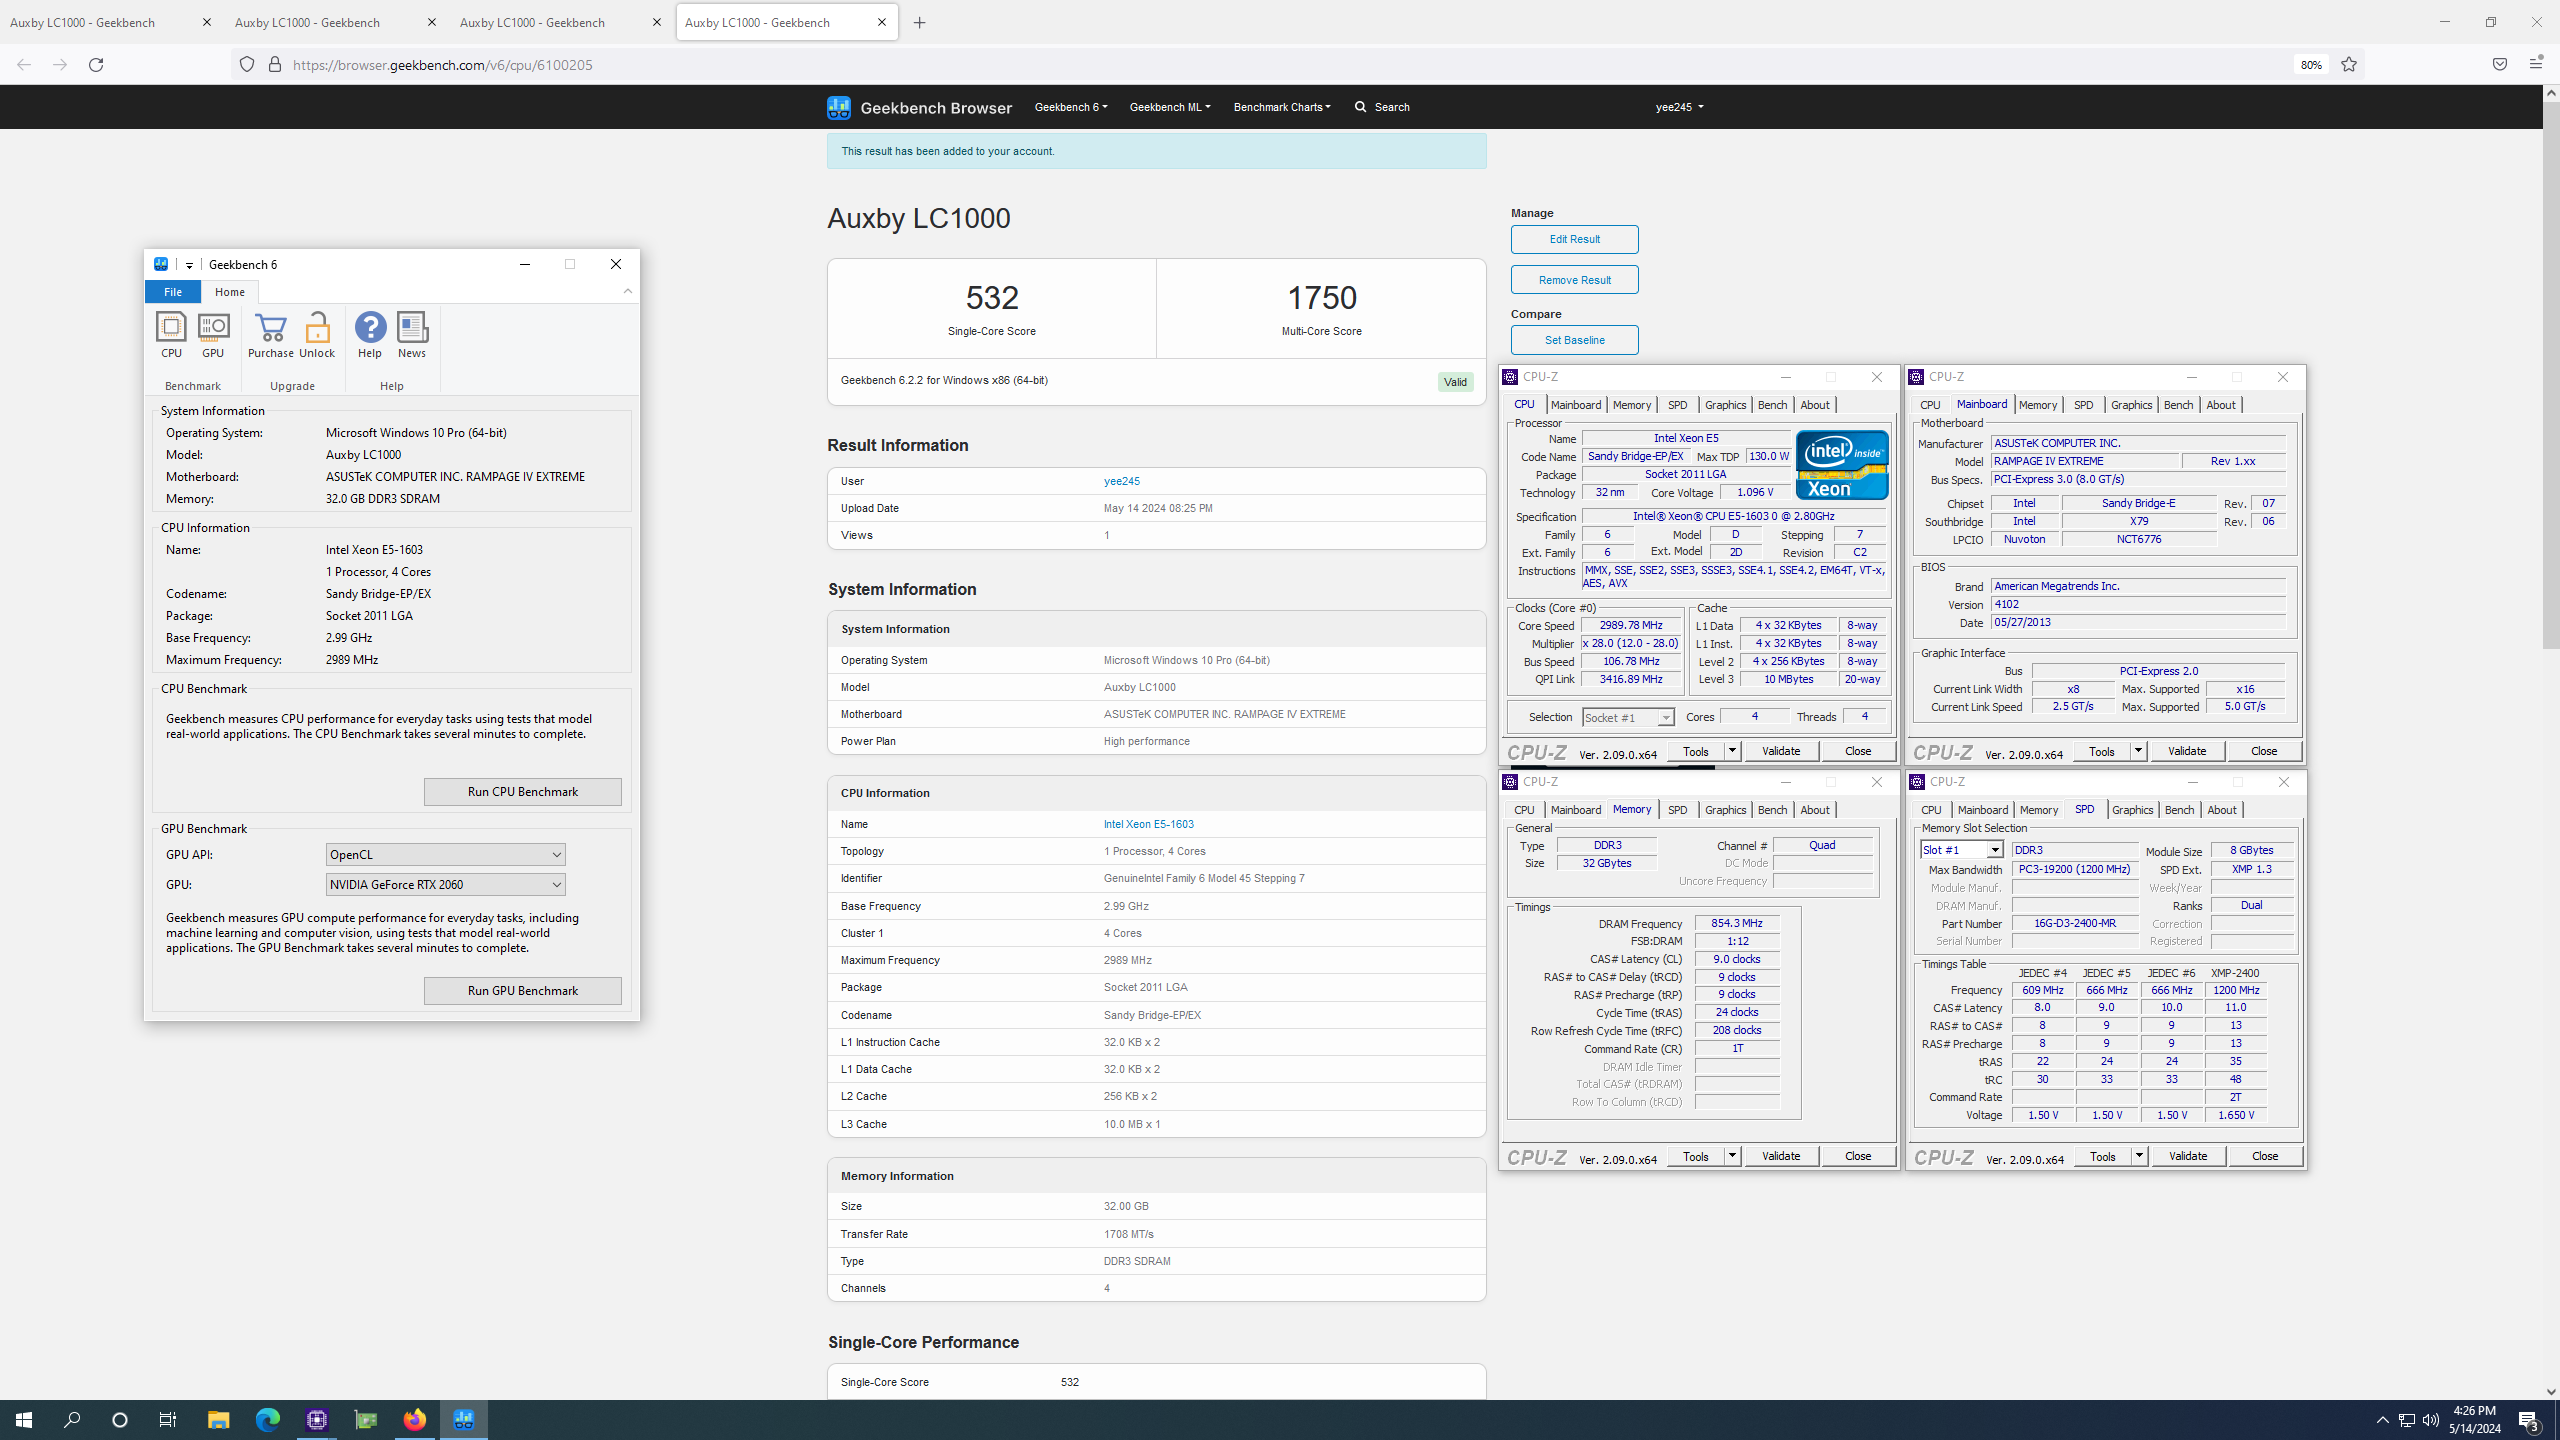
Task: Click the browser Back arrow
Action: pos(23,64)
